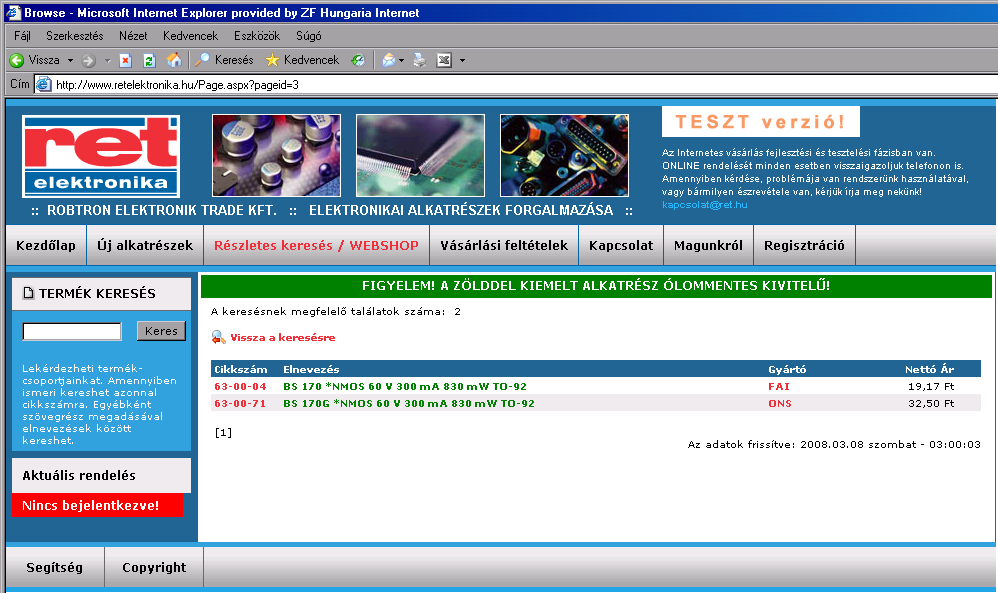Open the Szerkesztés menu
998x593 pixels.
(x=74, y=36)
